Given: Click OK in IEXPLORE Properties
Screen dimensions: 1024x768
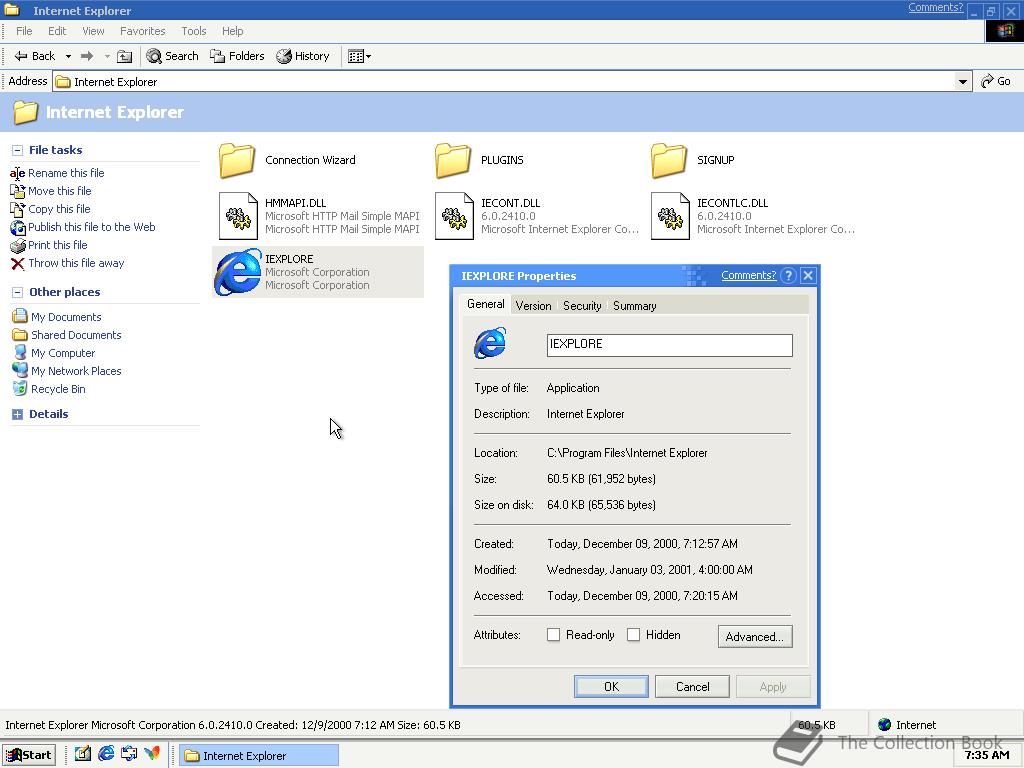Looking at the screenshot, I should 611,686.
